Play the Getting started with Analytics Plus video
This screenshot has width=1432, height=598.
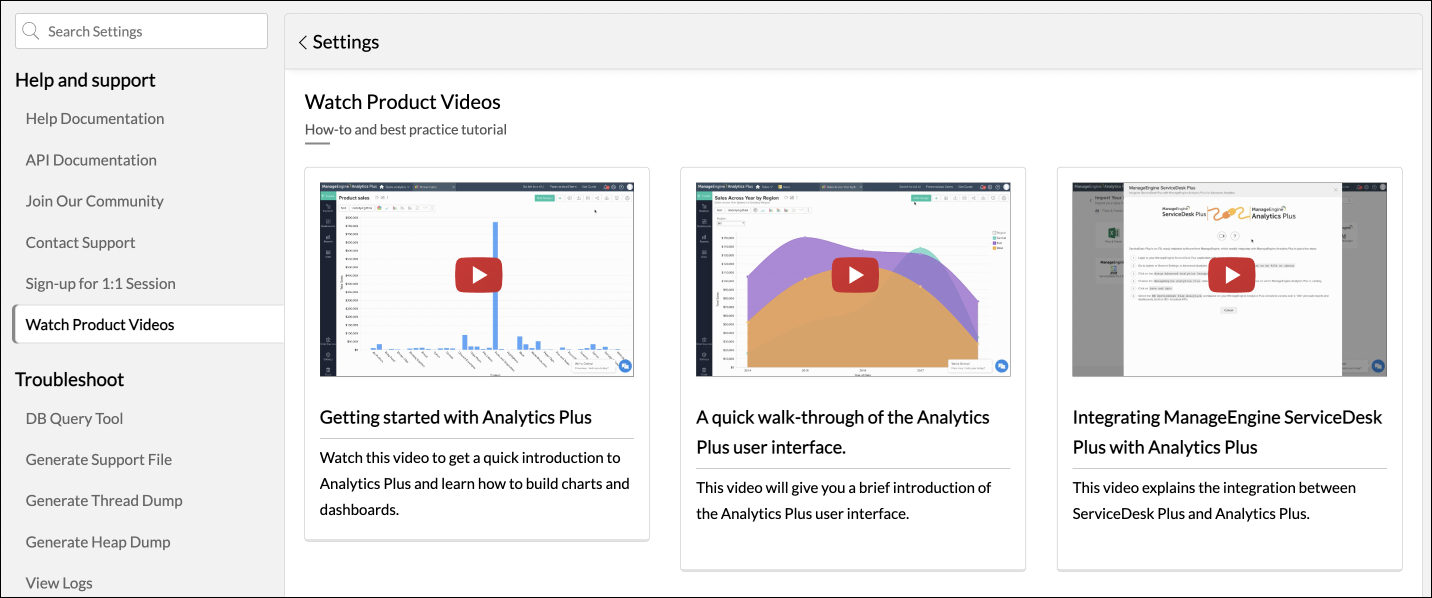(x=478, y=275)
